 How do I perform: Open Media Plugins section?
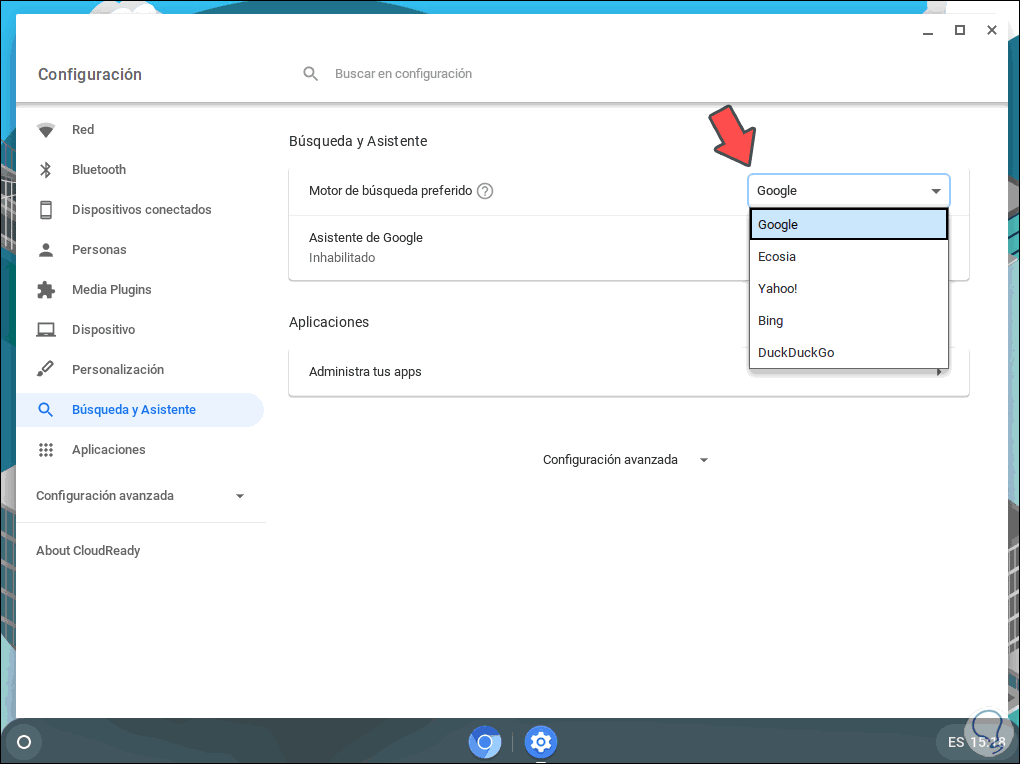pyautogui.click(x=140, y=290)
